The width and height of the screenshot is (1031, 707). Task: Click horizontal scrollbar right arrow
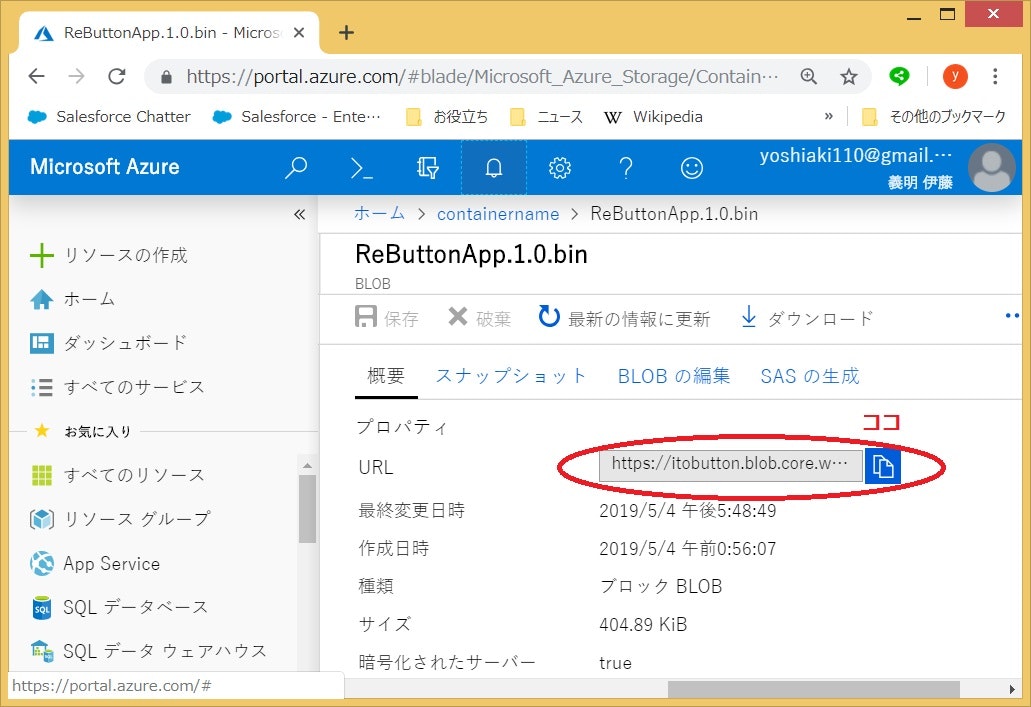[1012, 689]
